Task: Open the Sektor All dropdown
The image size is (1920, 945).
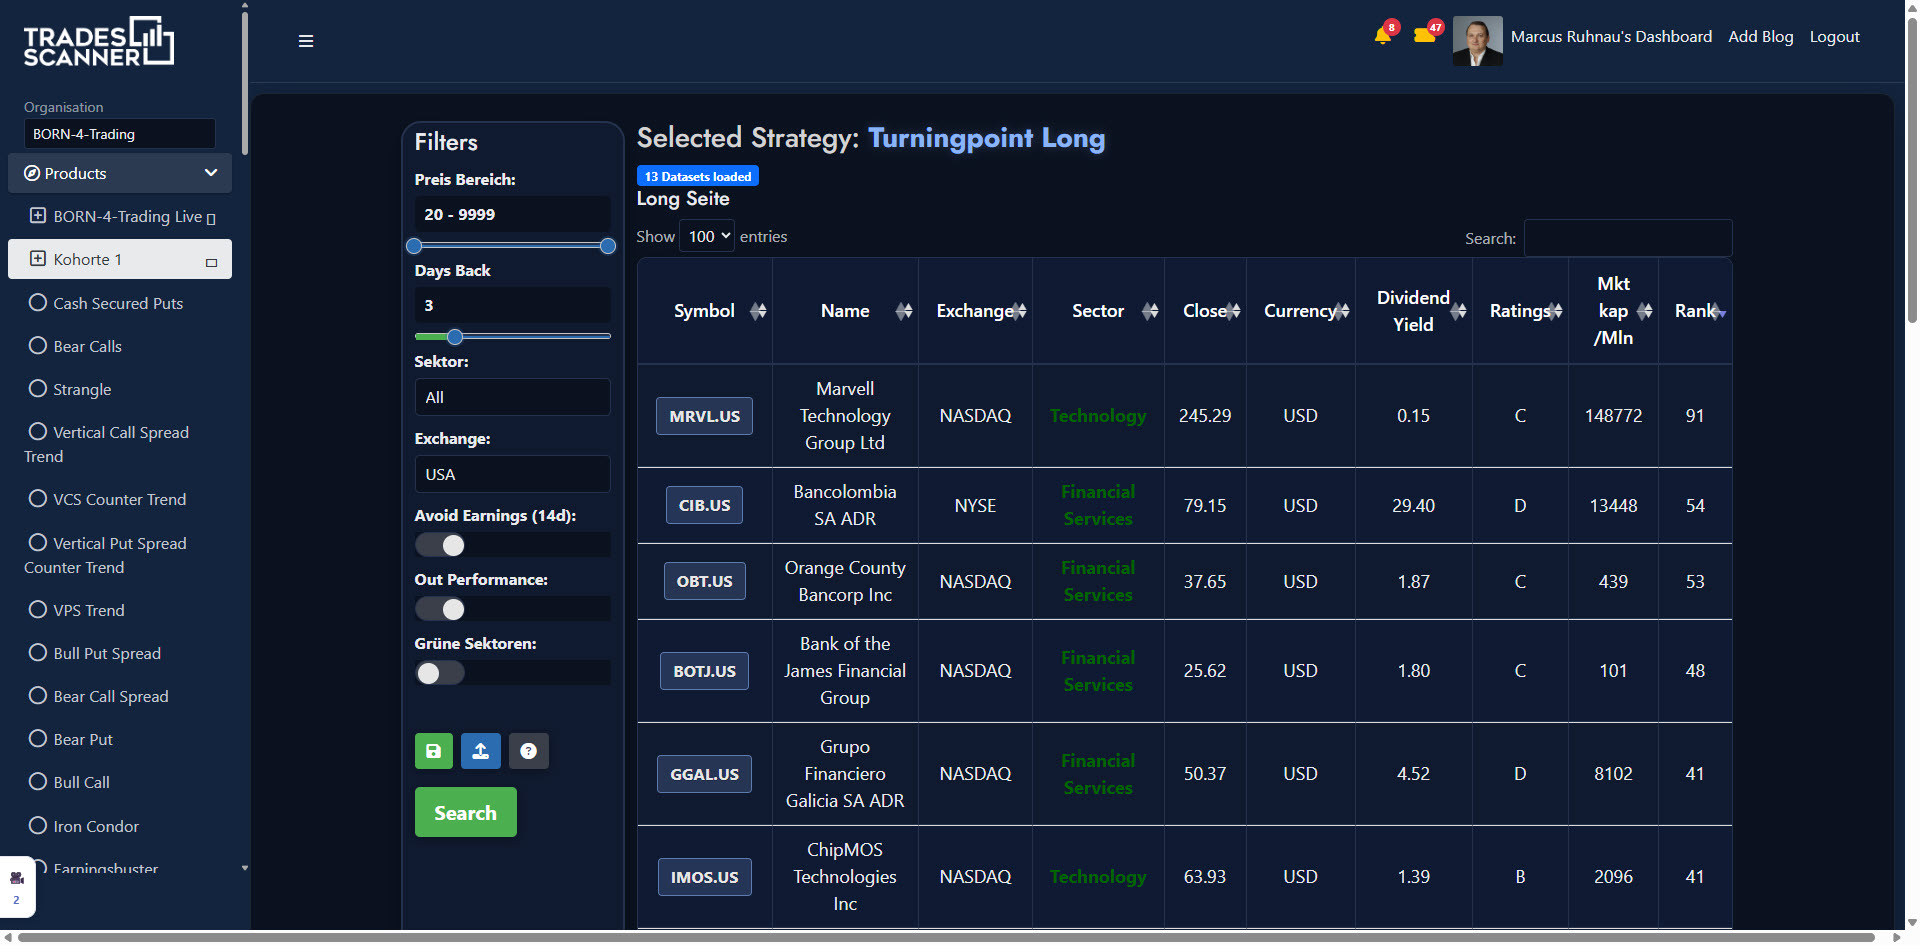Action: (x=512, y=397)
